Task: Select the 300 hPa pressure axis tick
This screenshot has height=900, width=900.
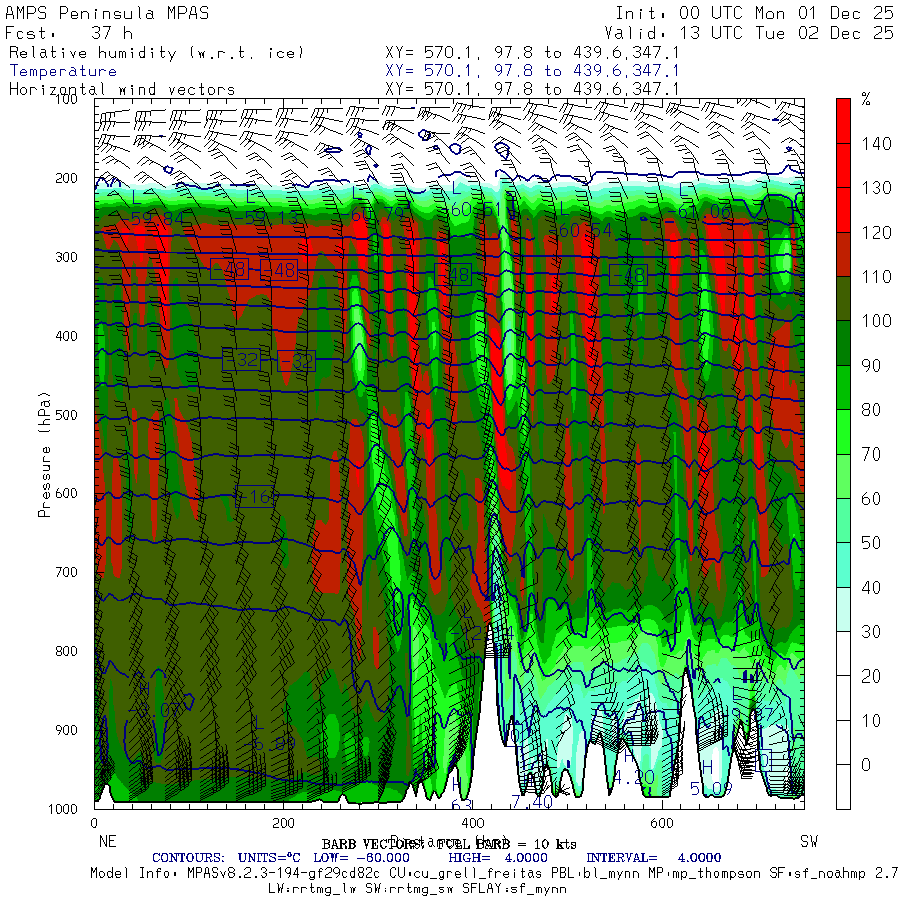Action: [x=66, y=257]
